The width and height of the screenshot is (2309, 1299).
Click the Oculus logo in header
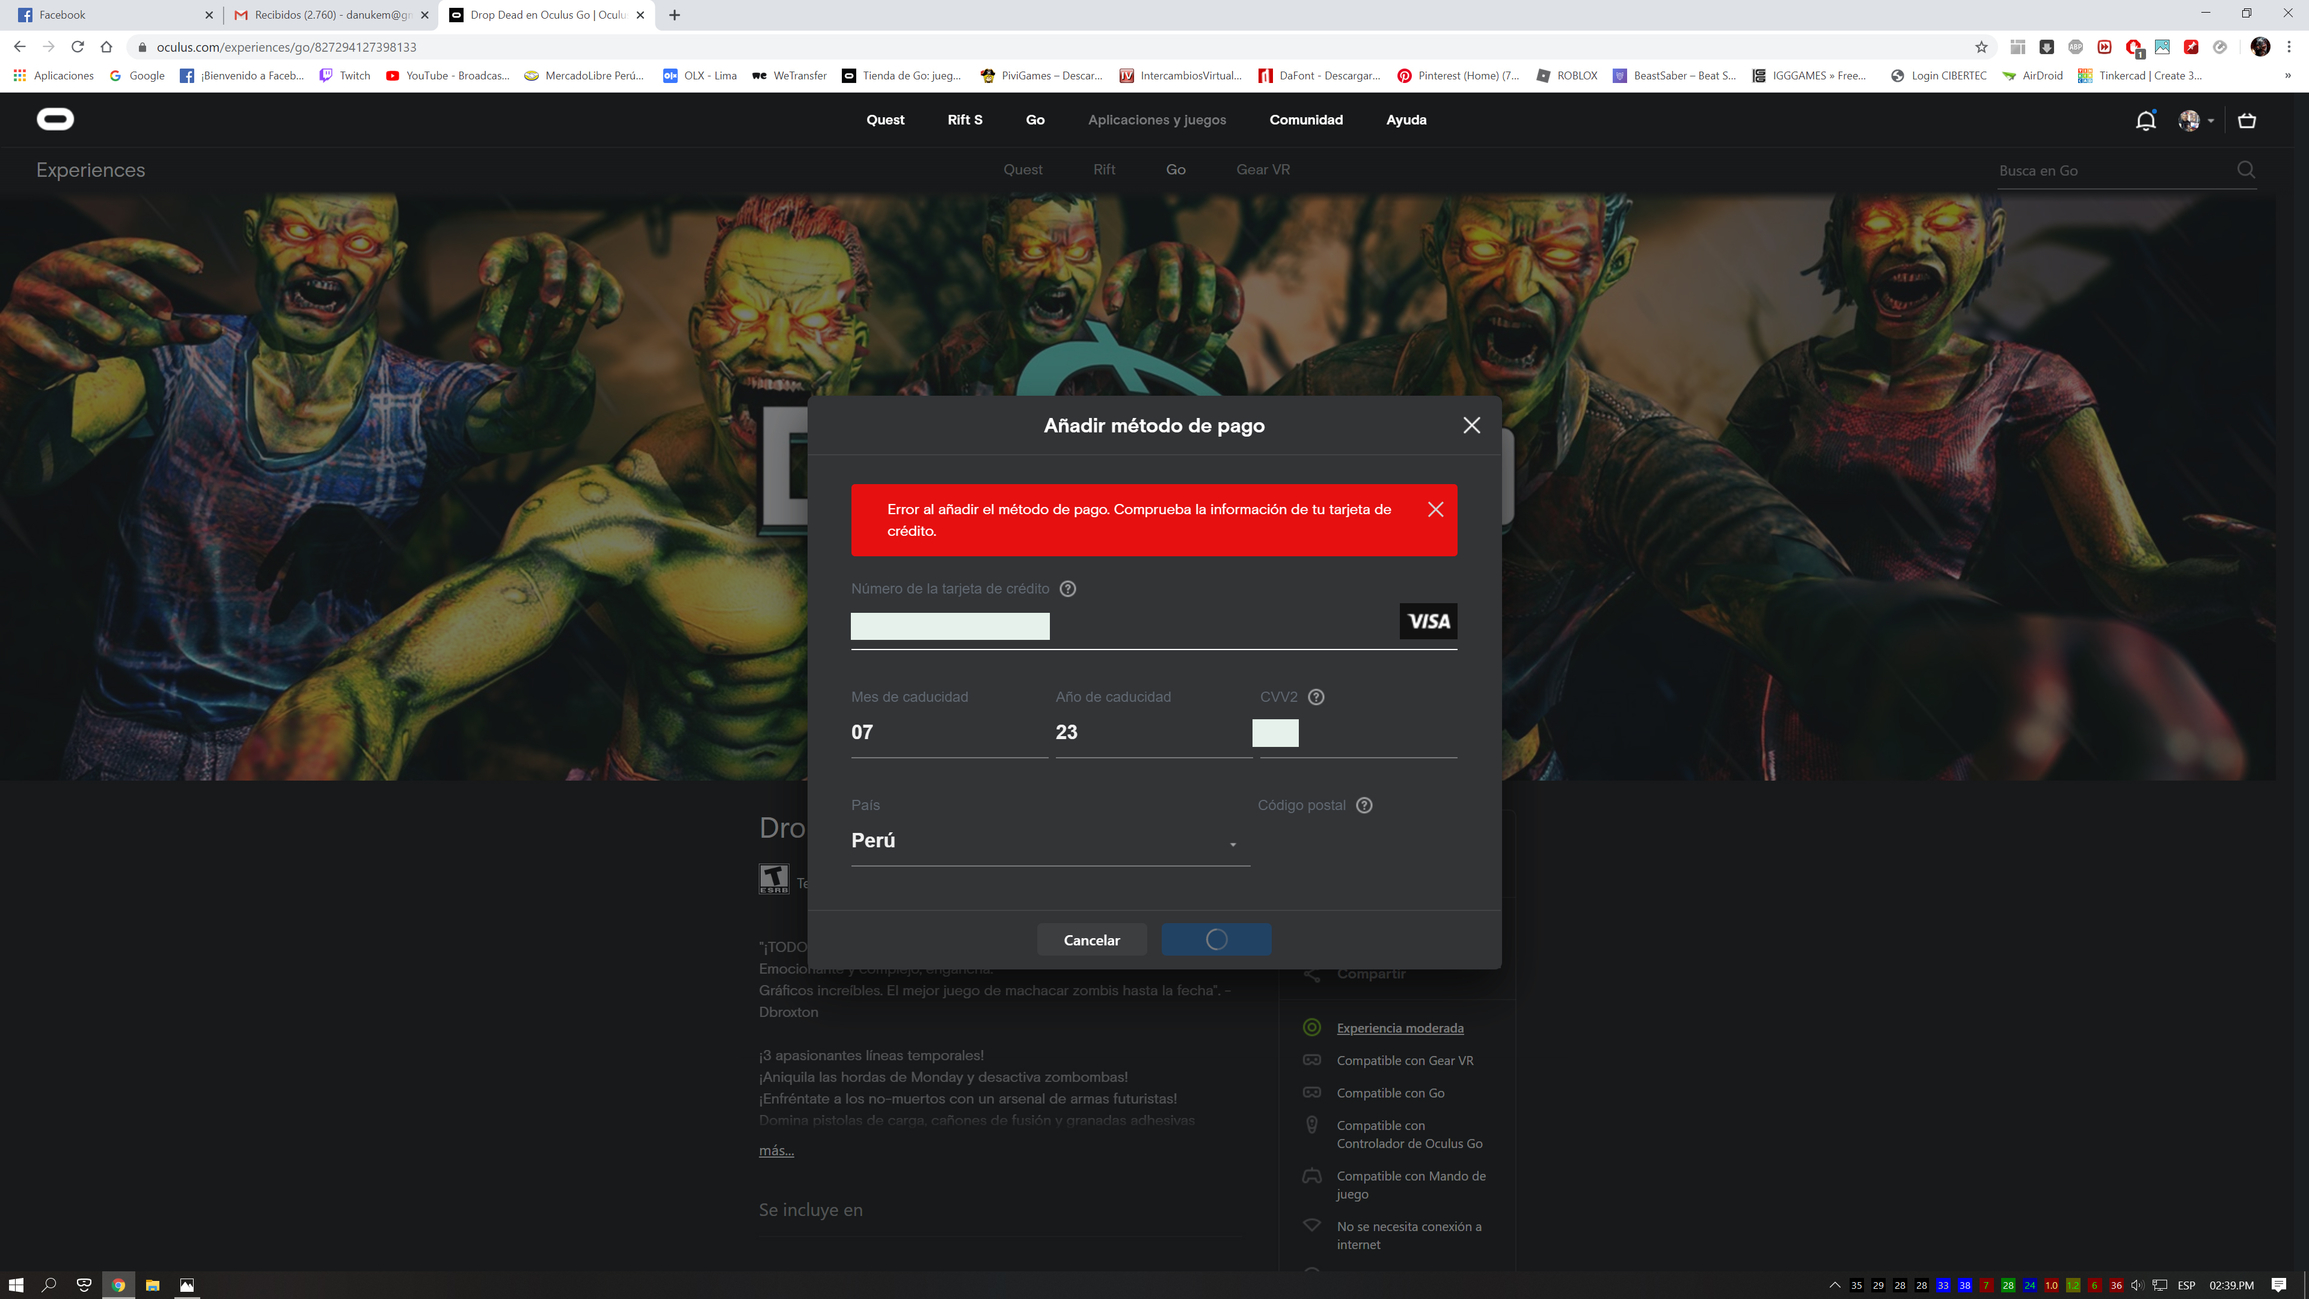(x=55, y=120)
